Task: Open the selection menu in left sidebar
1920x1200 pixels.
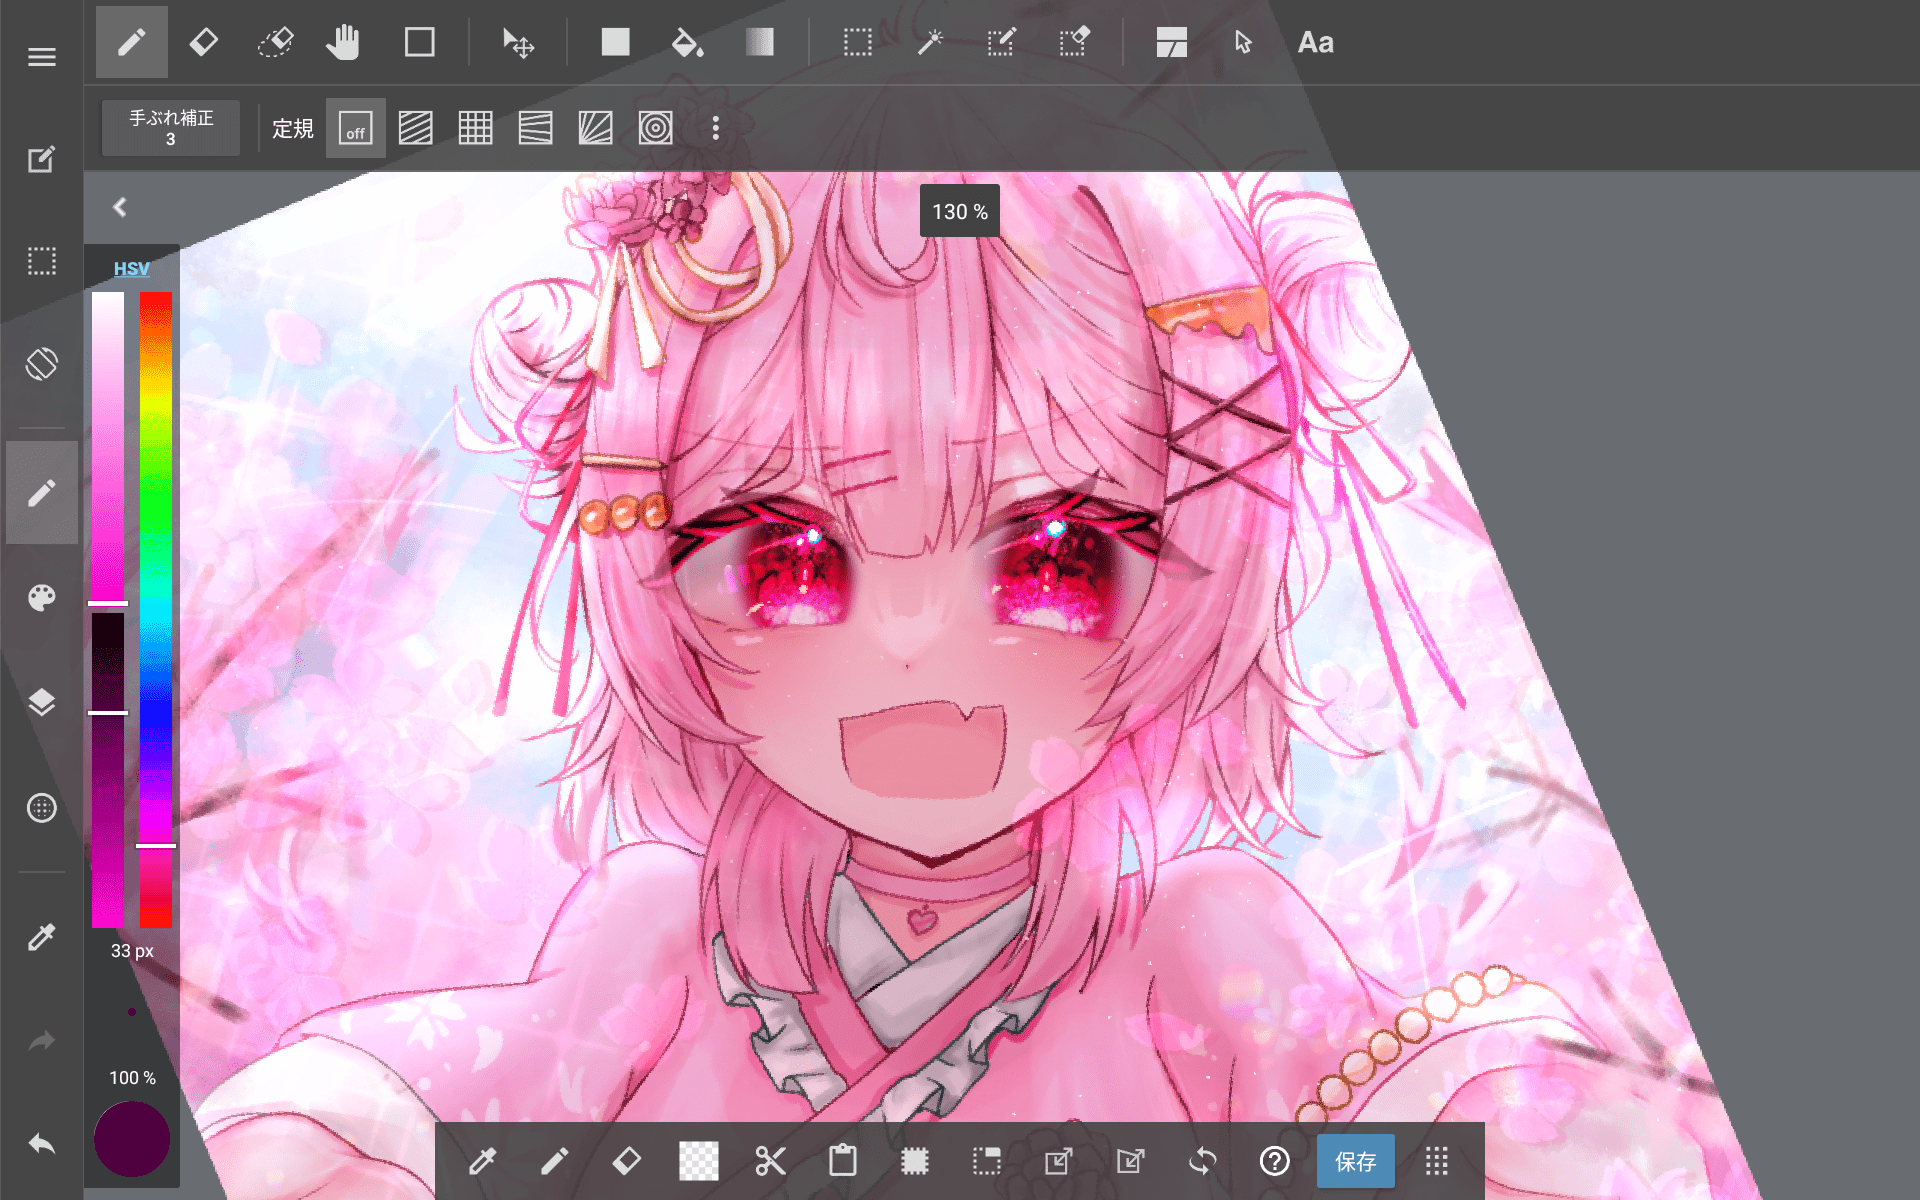Action: click(41, 262)
